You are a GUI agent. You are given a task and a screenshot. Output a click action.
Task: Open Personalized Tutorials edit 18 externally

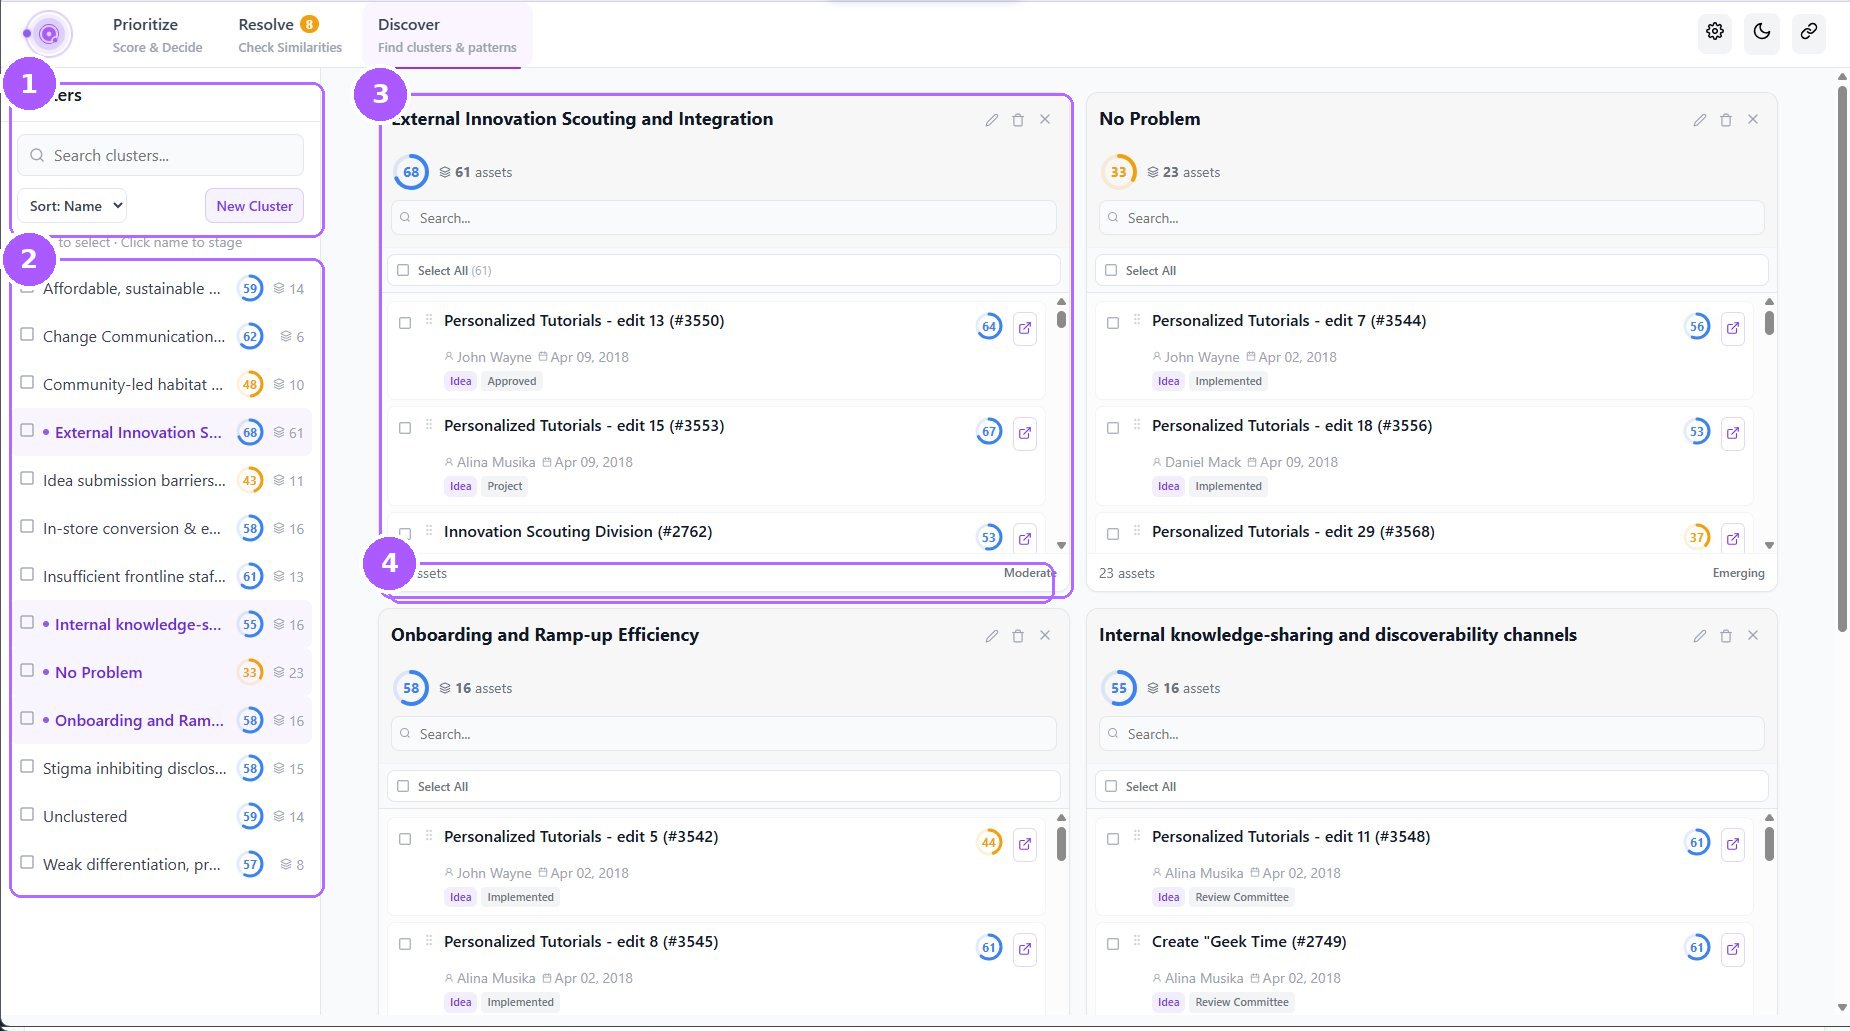[1733, 433]
